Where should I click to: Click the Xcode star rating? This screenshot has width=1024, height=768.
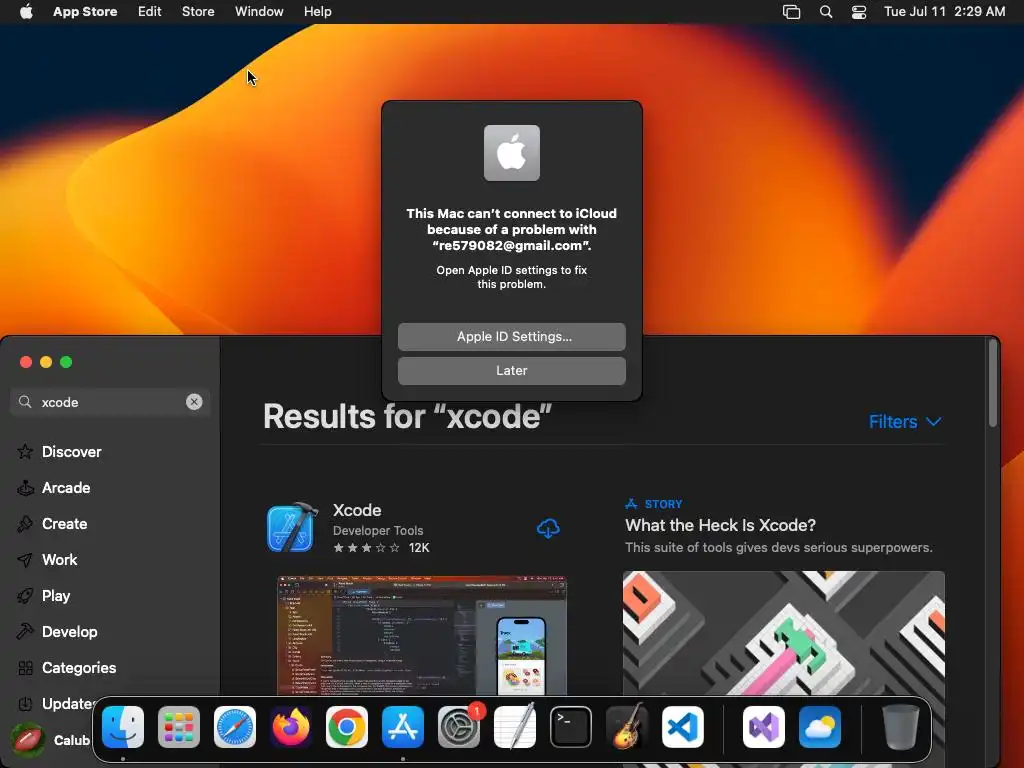366,548
